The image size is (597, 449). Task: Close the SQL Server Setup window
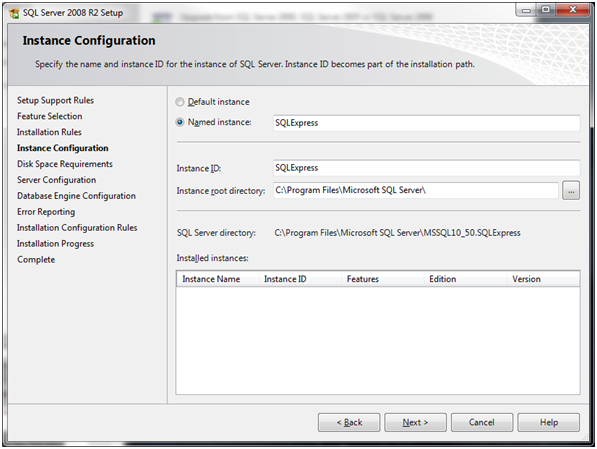click(x=573, y=10)
